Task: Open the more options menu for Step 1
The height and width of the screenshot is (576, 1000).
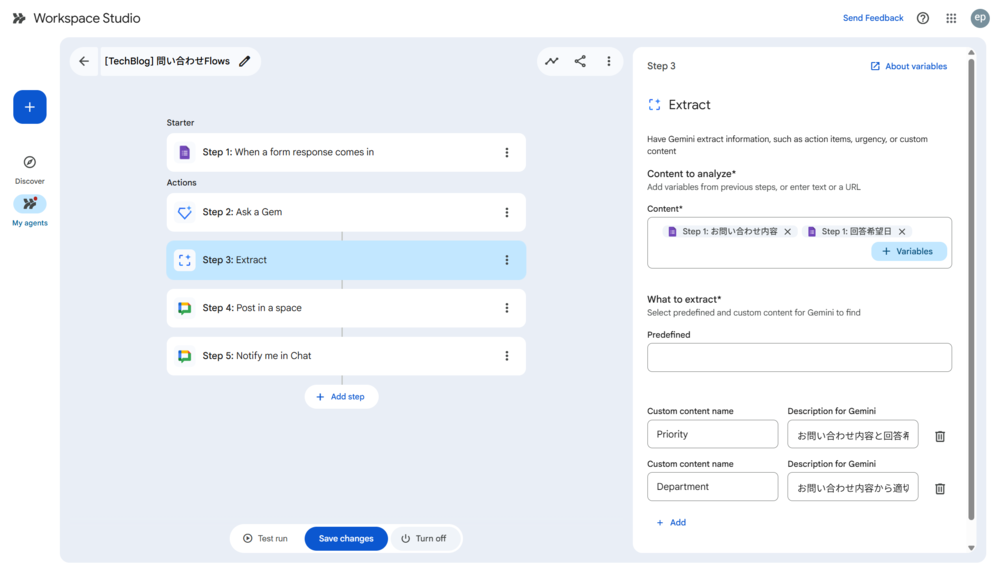Action: click(507, 153)
